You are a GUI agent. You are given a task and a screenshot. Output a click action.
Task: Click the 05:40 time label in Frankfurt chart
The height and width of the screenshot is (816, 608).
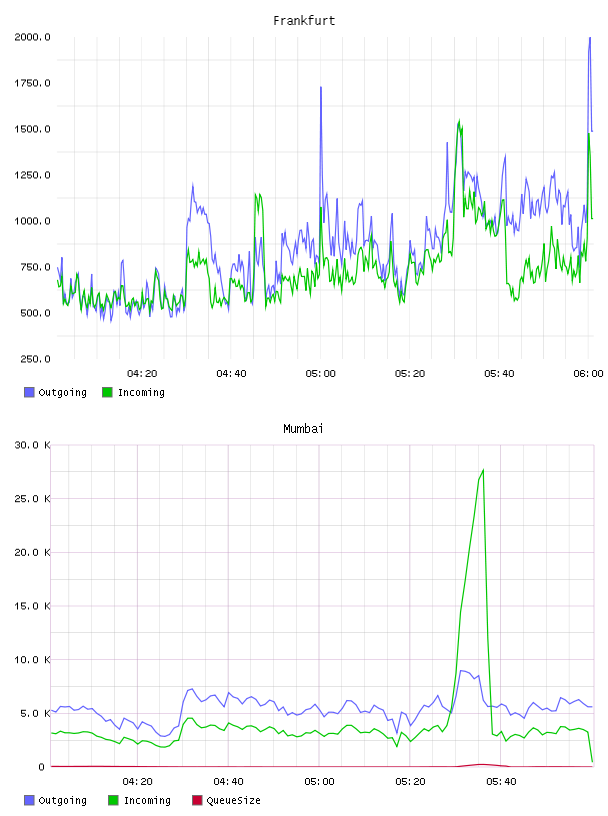500,374
